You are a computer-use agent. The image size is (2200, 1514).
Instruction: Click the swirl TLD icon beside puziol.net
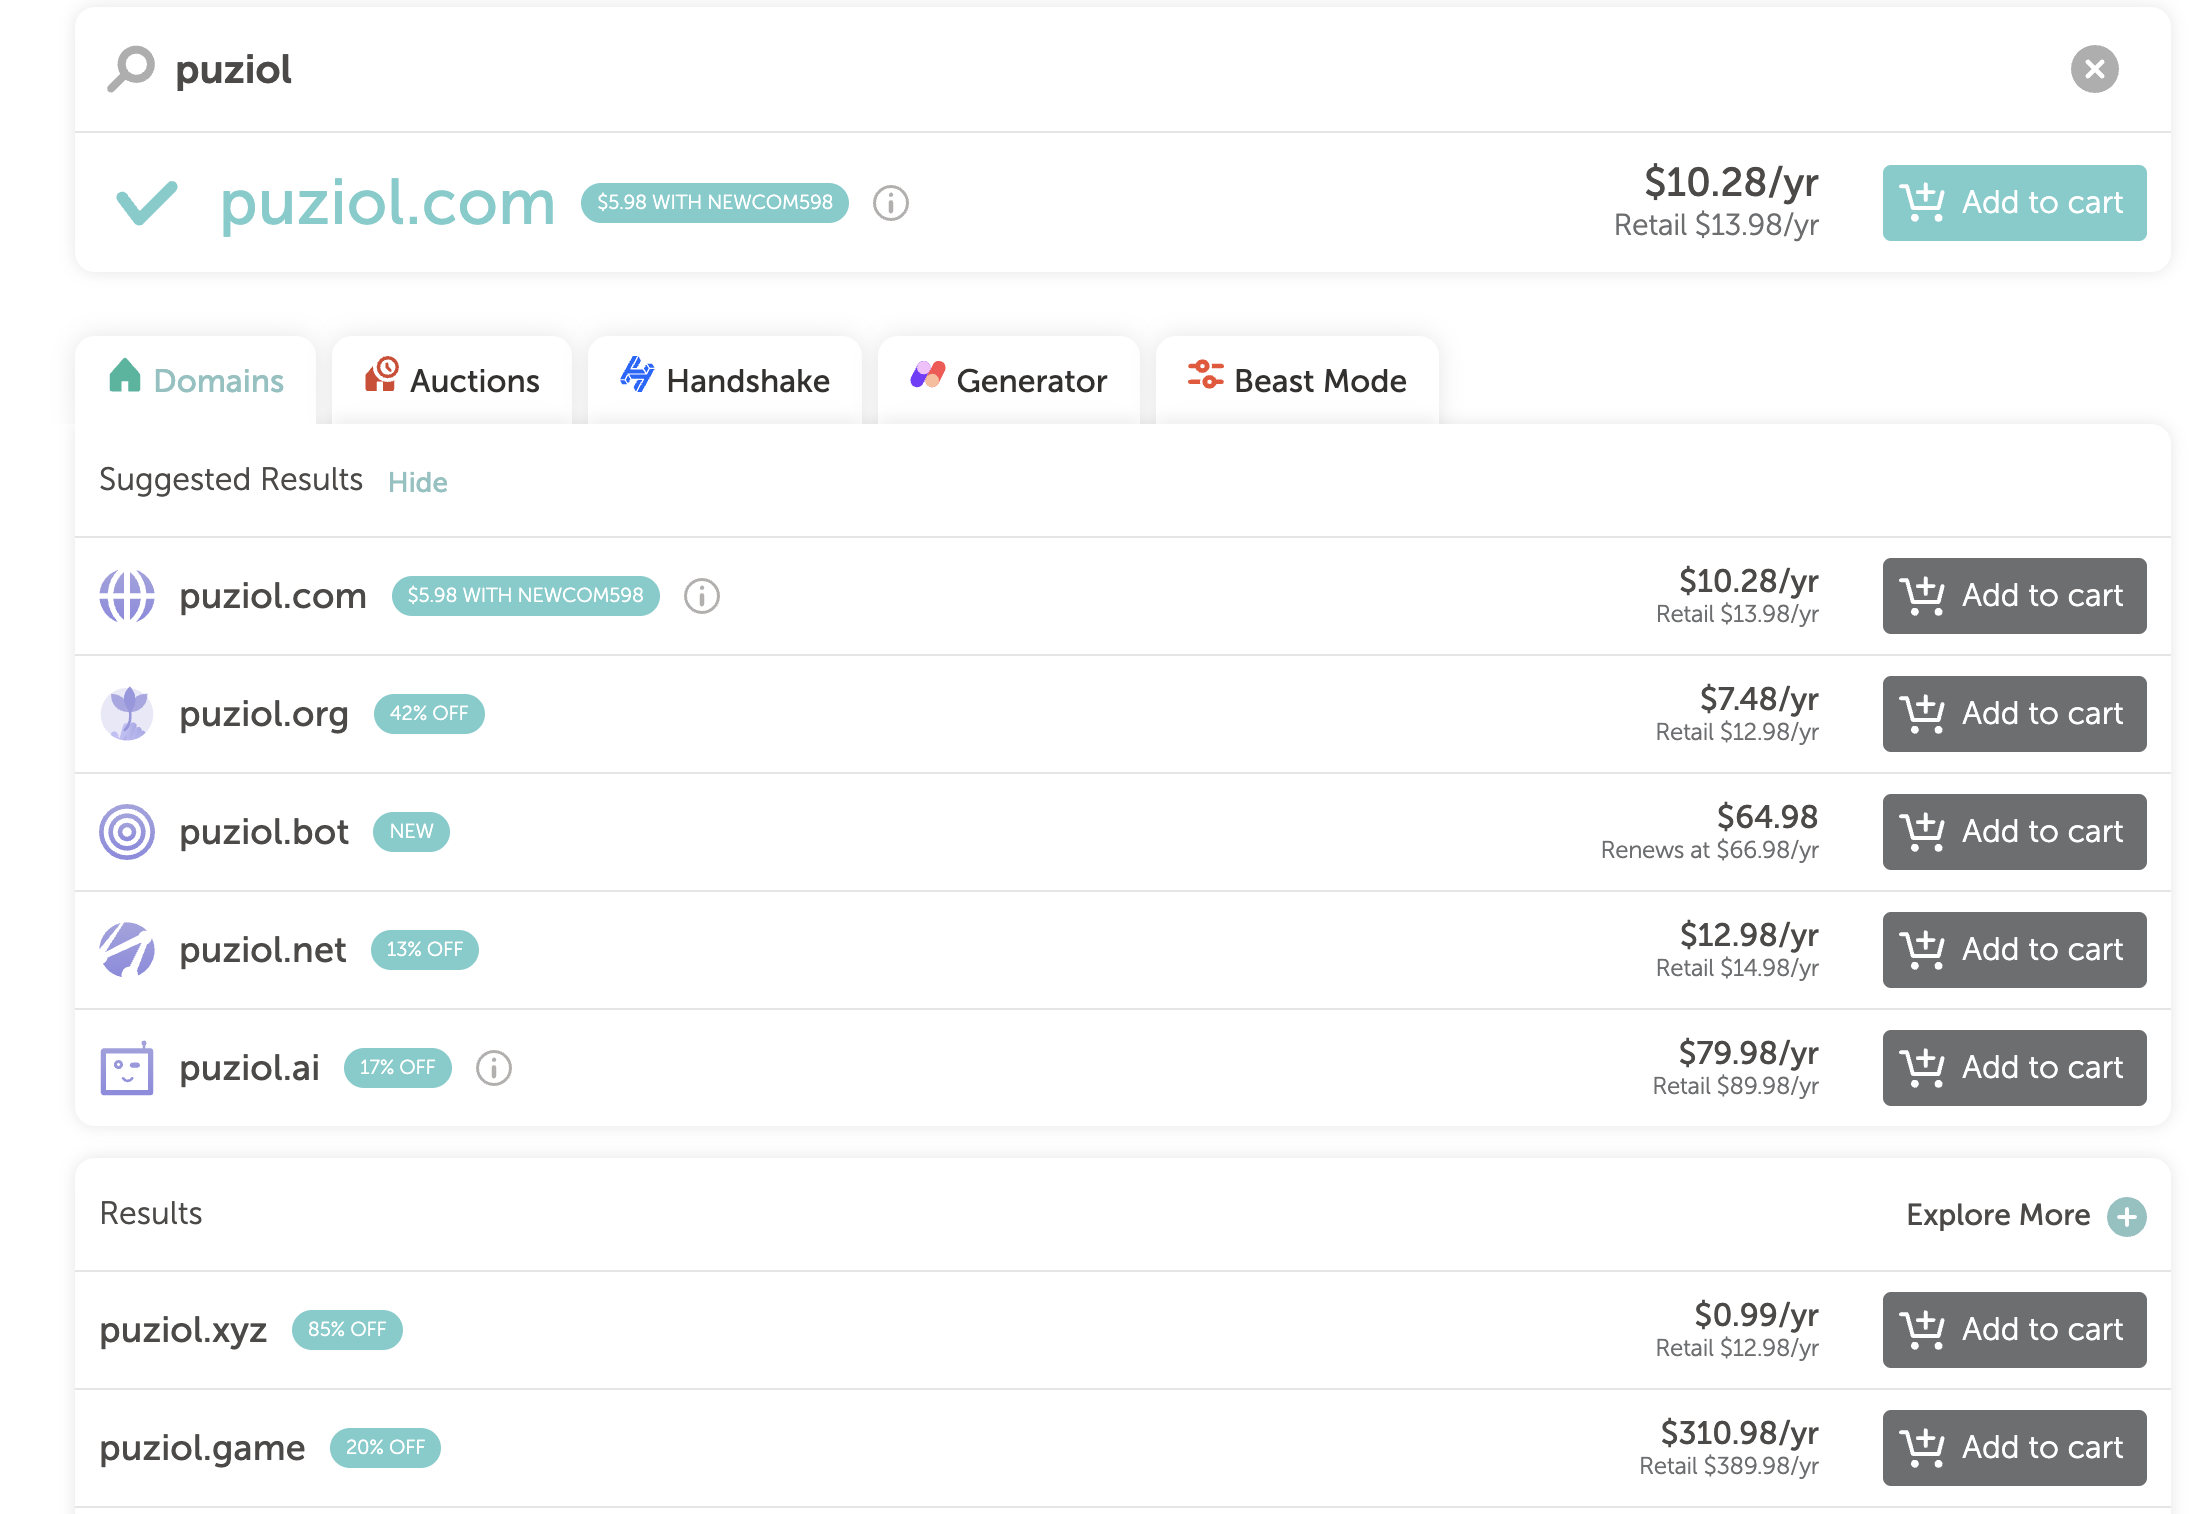(126, 949)
